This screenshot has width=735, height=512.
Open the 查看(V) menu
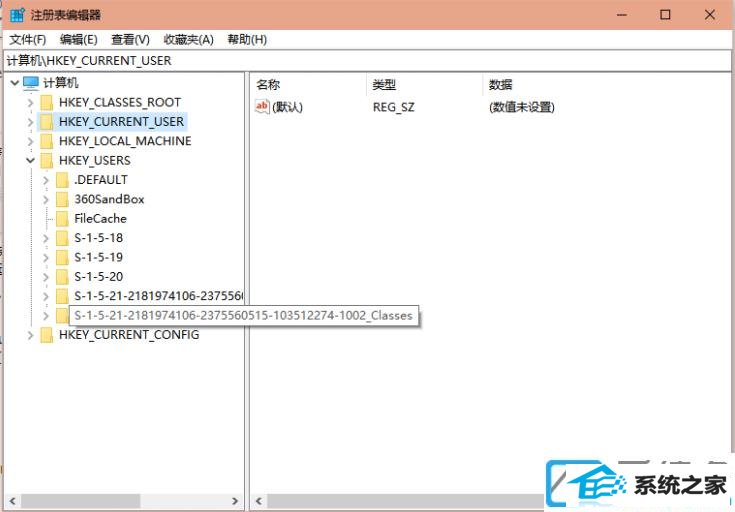130,40
